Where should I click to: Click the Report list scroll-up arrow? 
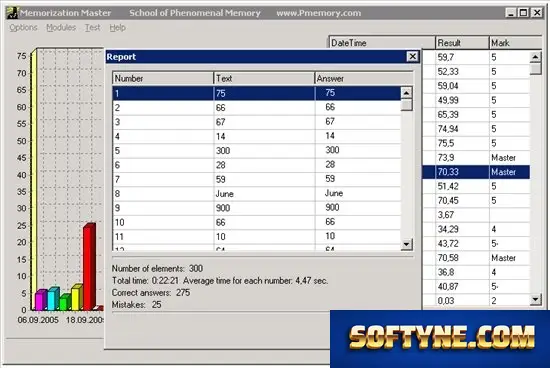[x=406, y=93]
